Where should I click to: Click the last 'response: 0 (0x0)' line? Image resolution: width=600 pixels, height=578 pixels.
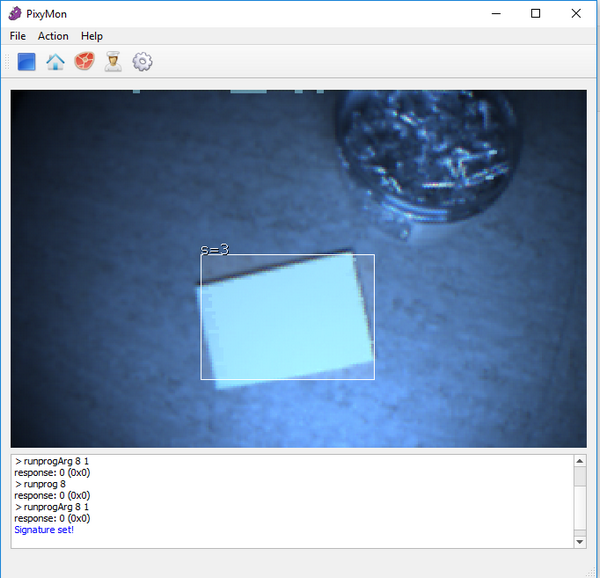pos(52,518)
